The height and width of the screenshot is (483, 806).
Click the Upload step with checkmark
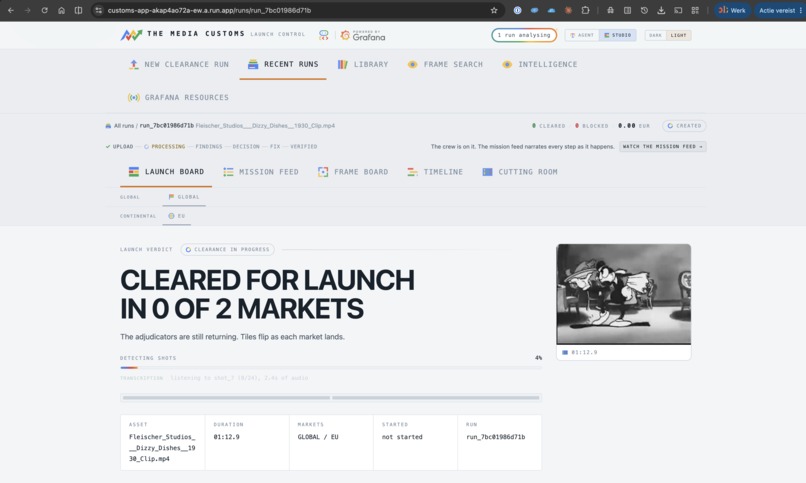tap(119, 146)
